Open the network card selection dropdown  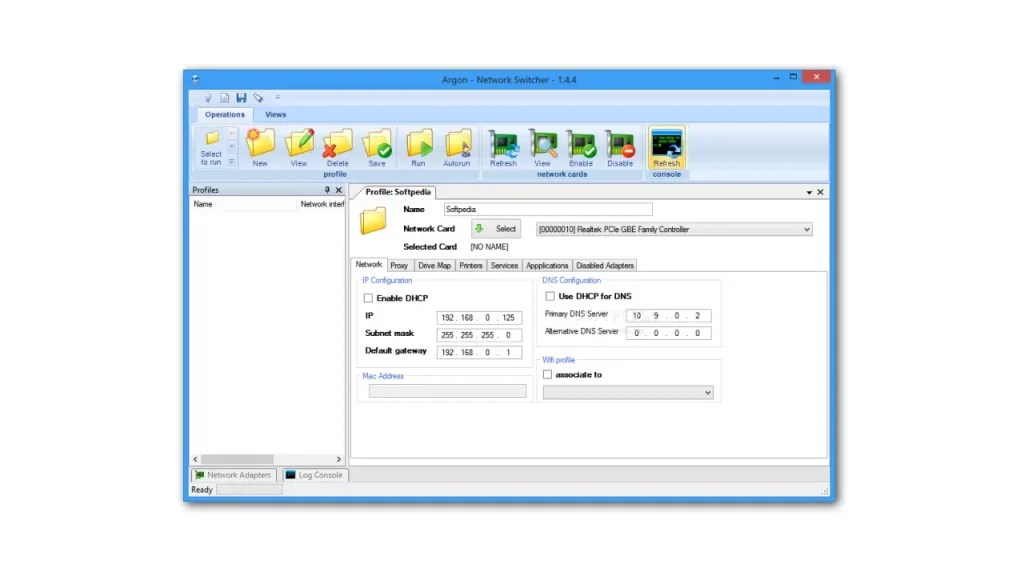coord(806,228)
